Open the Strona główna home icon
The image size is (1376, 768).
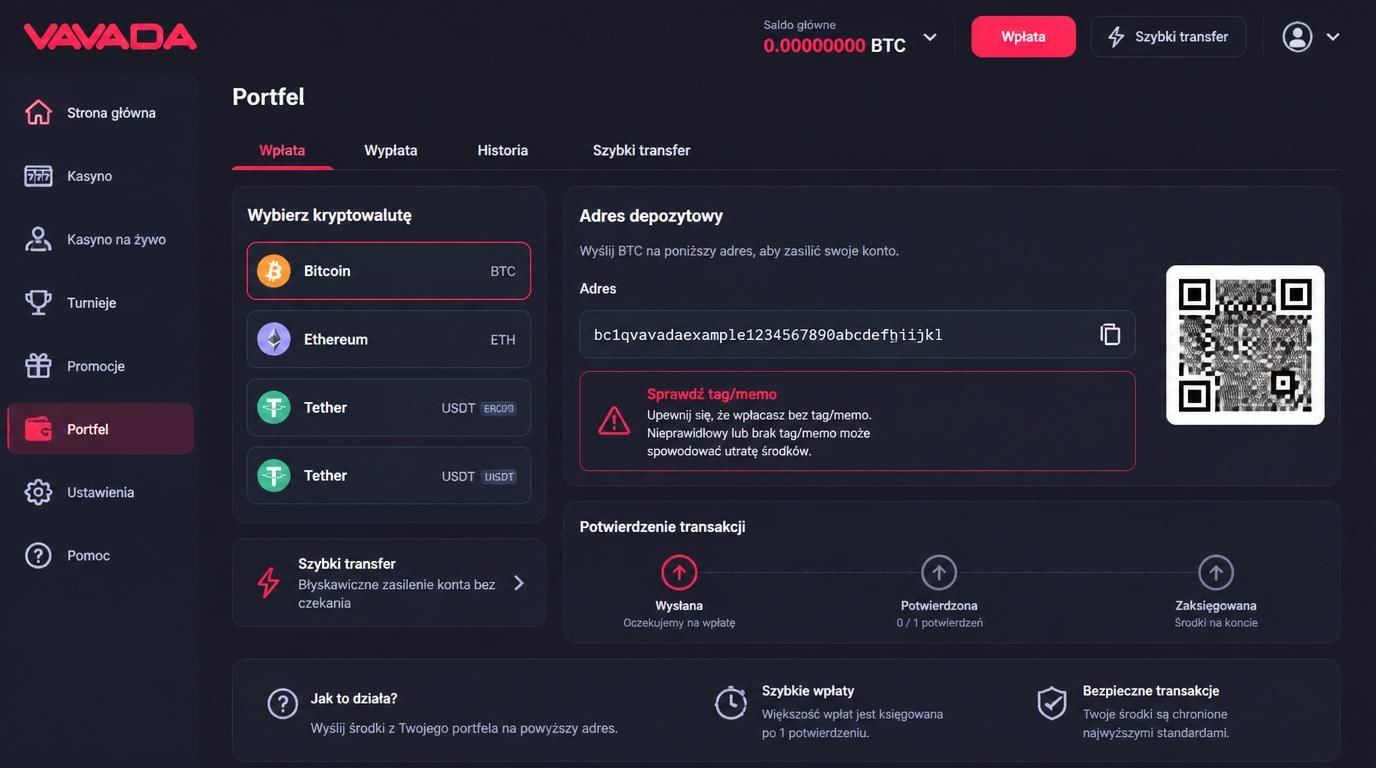pos(38,112)
